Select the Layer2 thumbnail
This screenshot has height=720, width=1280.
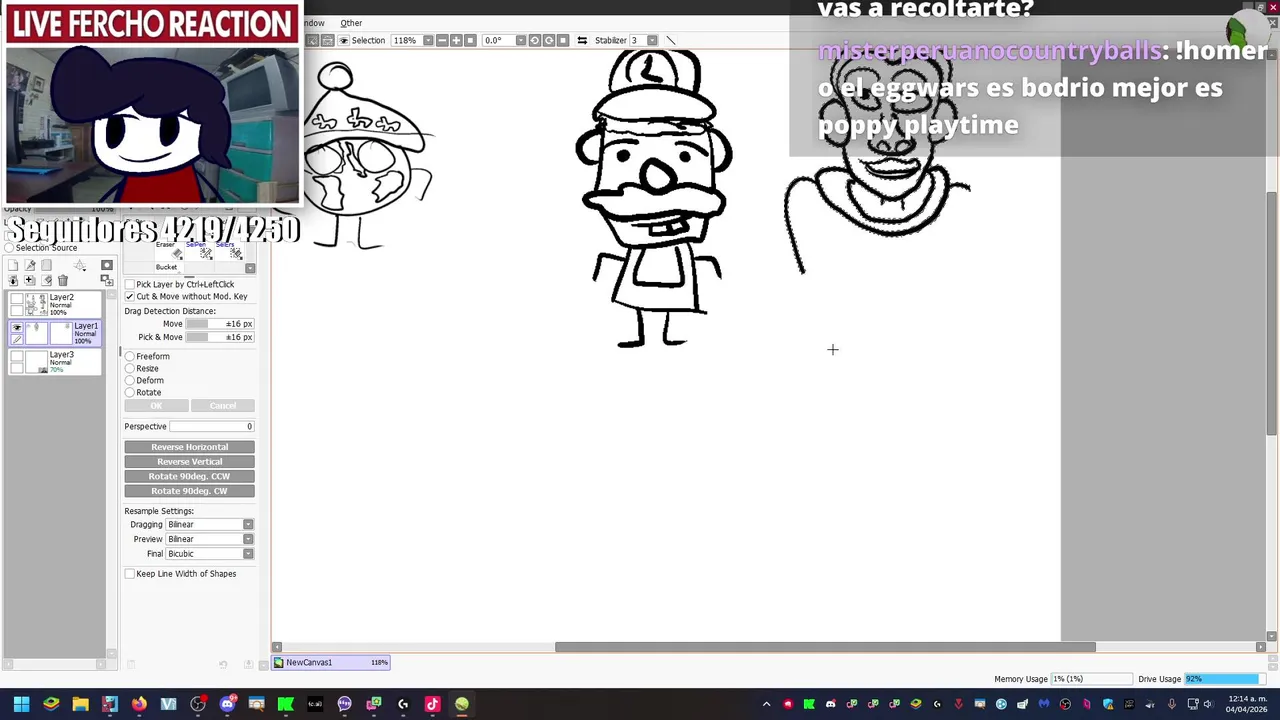coord(37,304)
